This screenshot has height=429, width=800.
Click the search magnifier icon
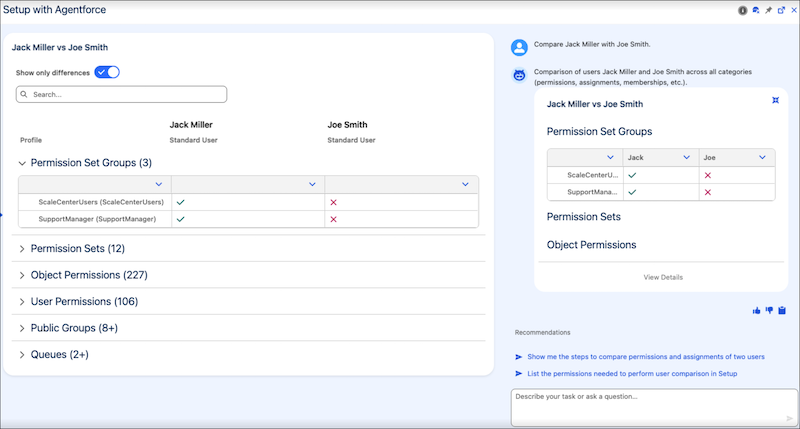[x=24, y=94]
